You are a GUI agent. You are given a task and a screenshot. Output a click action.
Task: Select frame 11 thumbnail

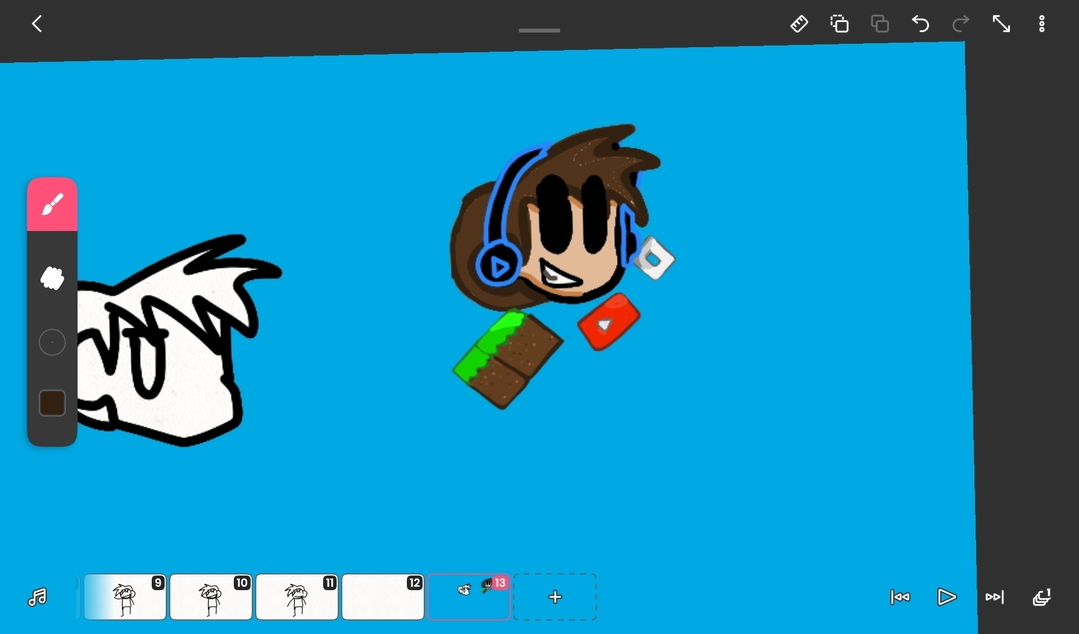tap(297, 597)
